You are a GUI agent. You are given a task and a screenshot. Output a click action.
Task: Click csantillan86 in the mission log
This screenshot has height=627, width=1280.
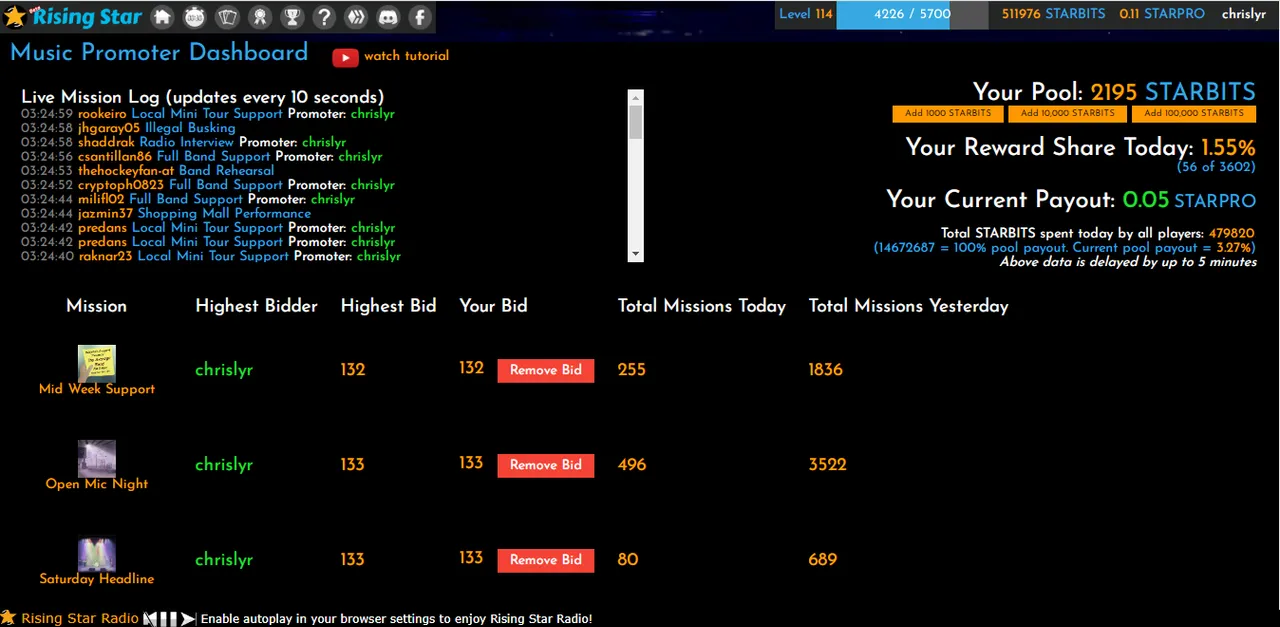(115, 156)
